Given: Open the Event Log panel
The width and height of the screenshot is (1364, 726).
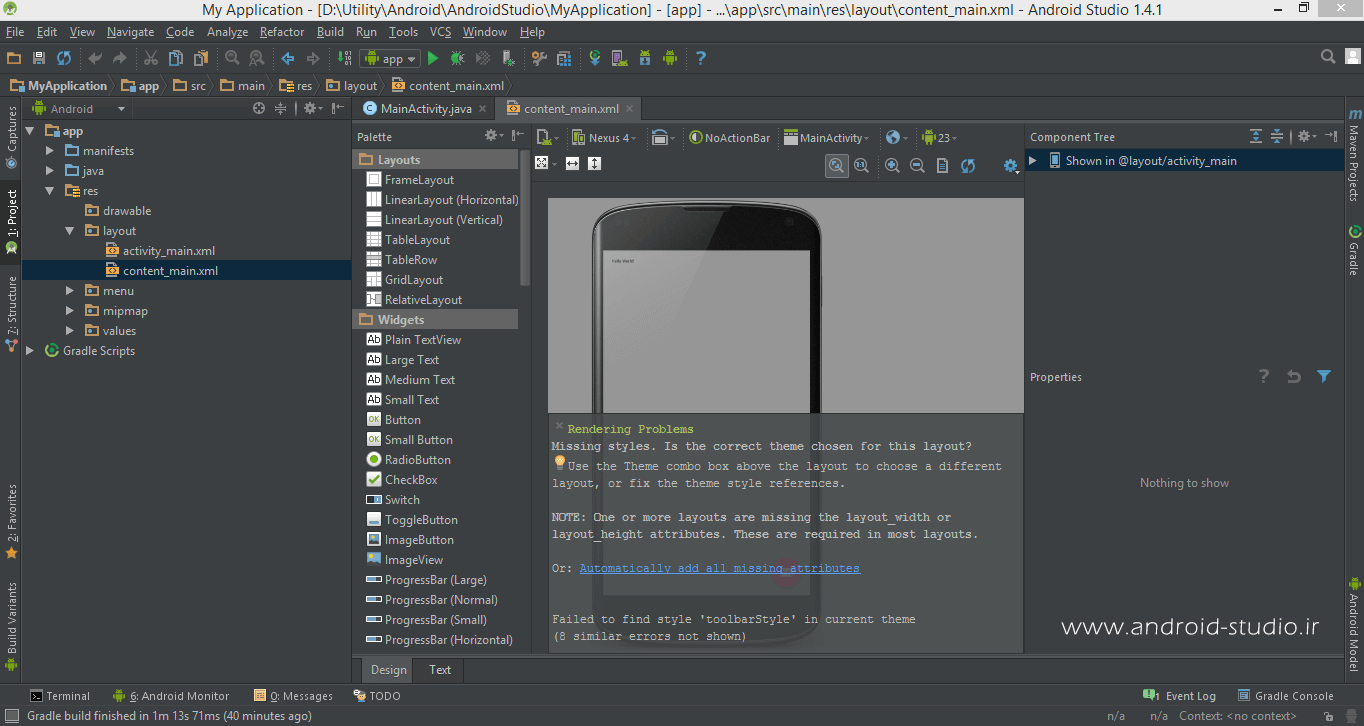Looking at the screenshot, I should tap(1180, 696).
